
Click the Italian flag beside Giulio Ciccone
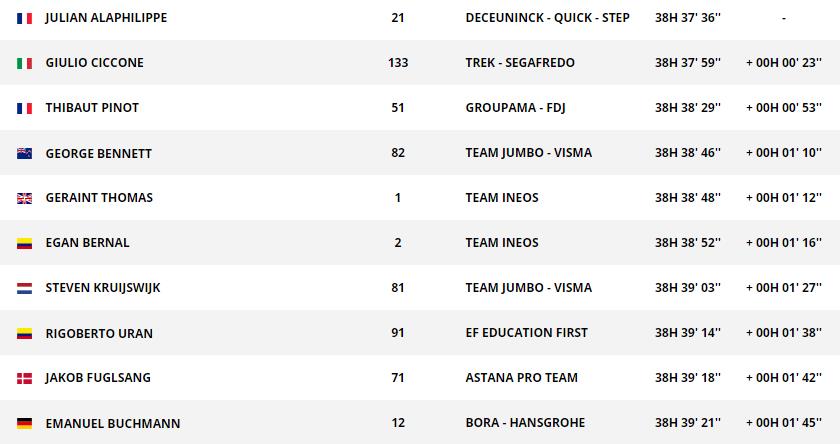tap(24, 63)
